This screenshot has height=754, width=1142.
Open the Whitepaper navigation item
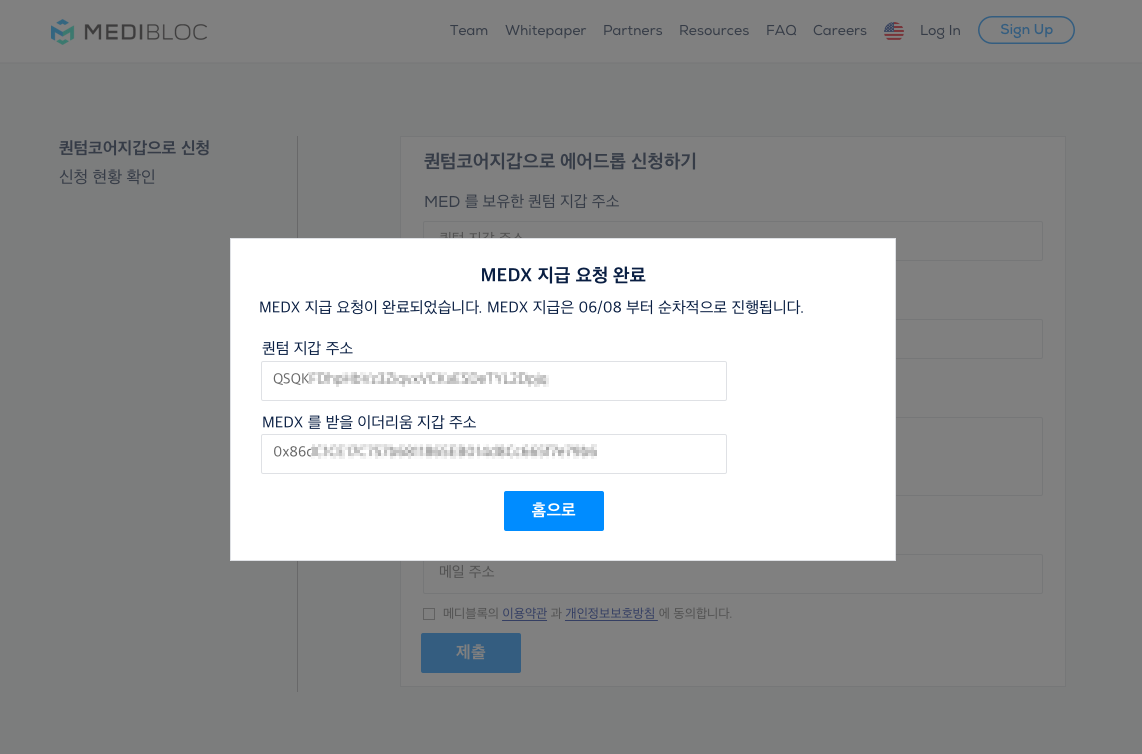[x=545, y=31]
